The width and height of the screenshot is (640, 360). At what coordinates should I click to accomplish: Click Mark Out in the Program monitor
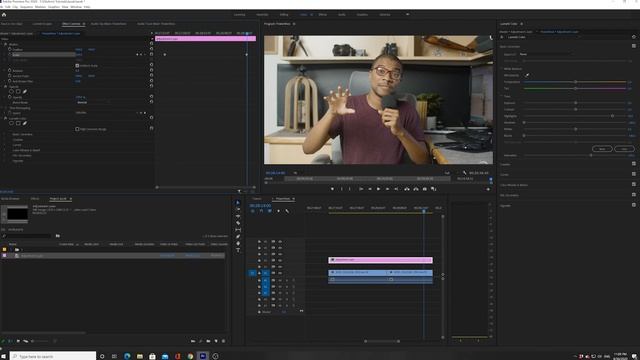349,189
